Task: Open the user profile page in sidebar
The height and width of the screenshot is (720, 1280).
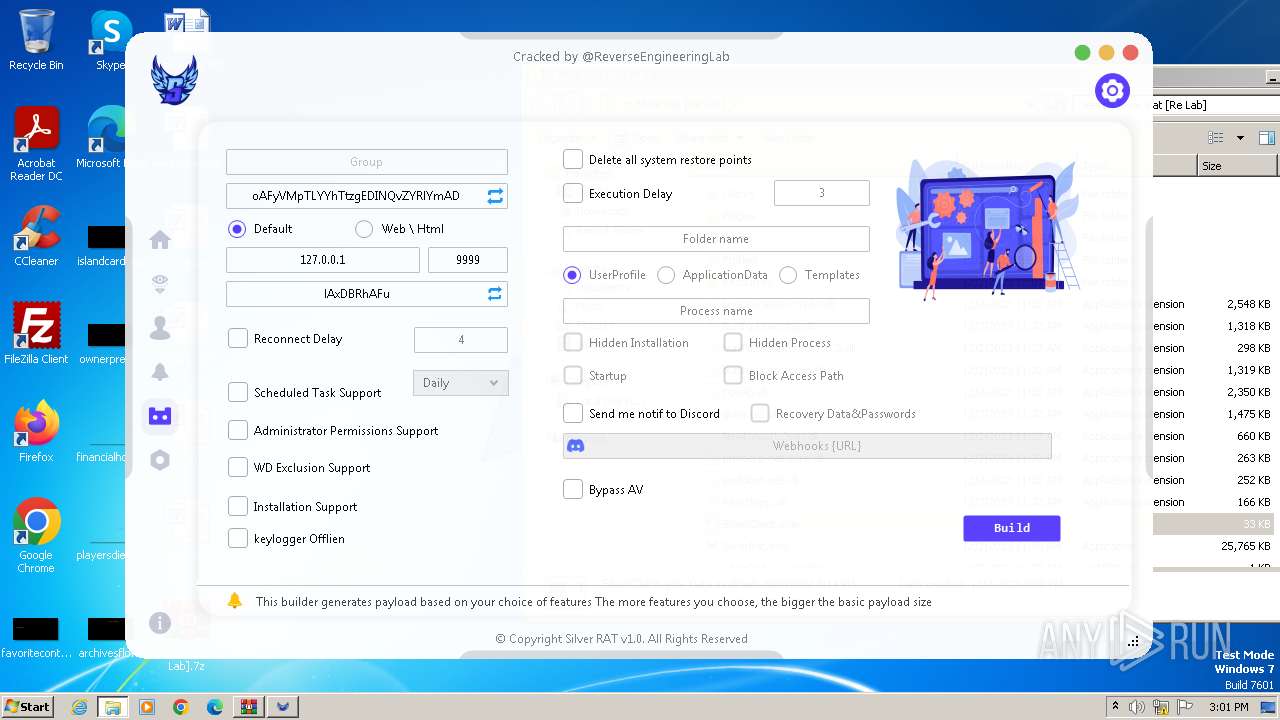Action: coord(160,328)
